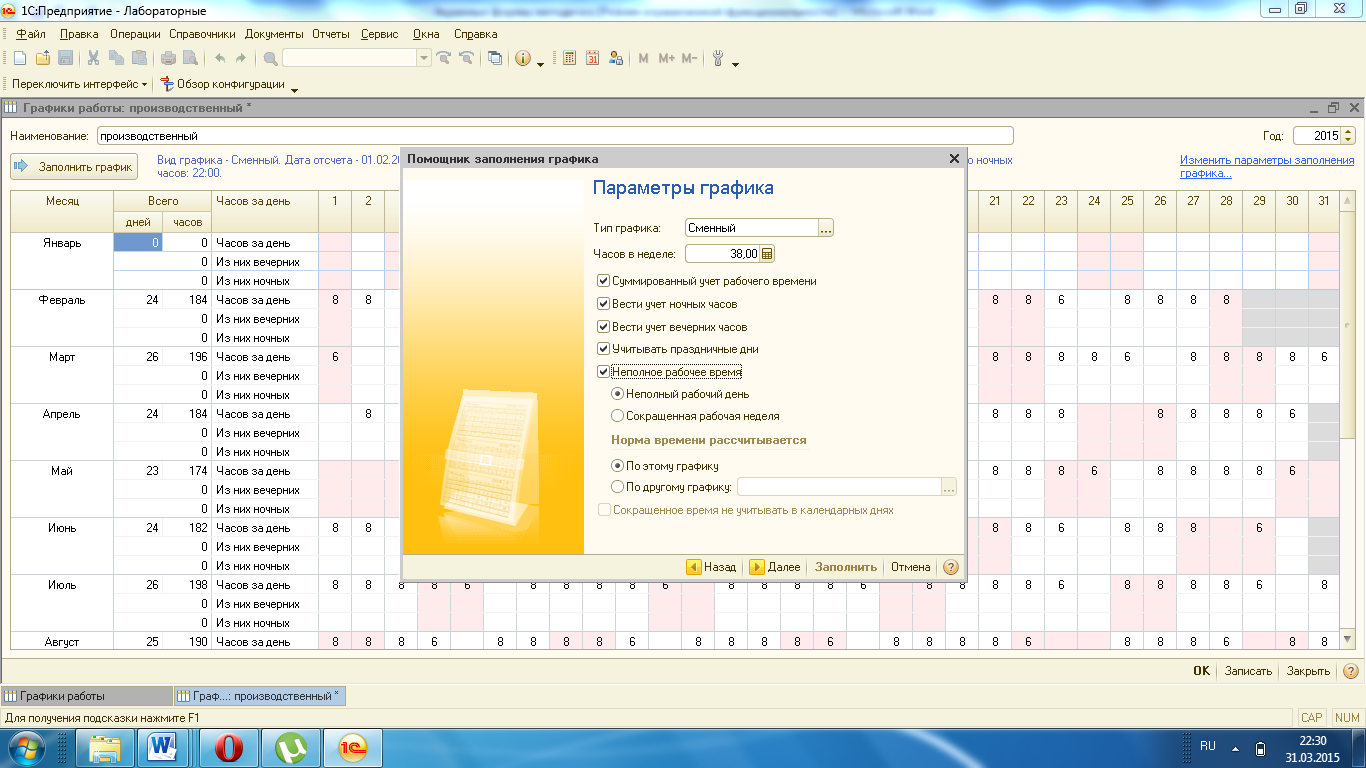The image size is (1366, 768).
Task: Click the Заполнить button in wizard
Action: pos(846,567)
